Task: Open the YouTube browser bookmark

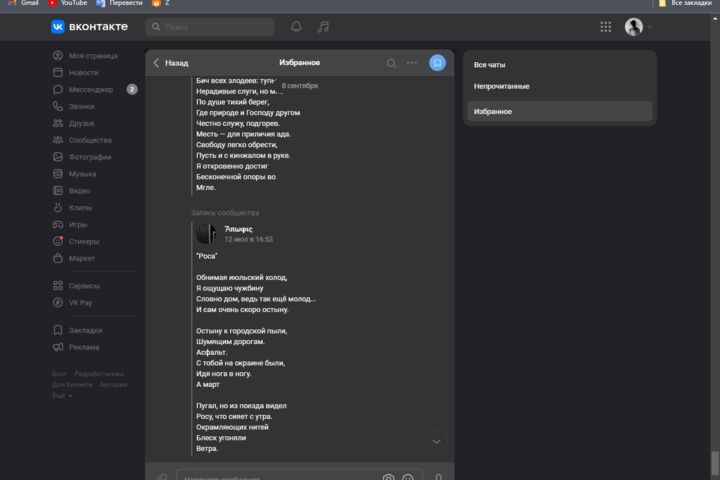Action: [68, 3]
